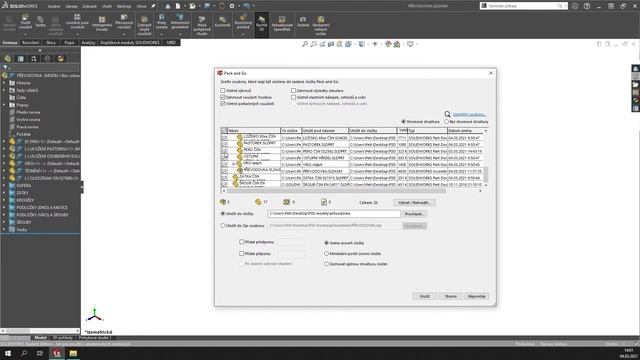Select Stromová struktura radio button
The image size is (640, 360).
pyautogui.click(x=404, y=122)
